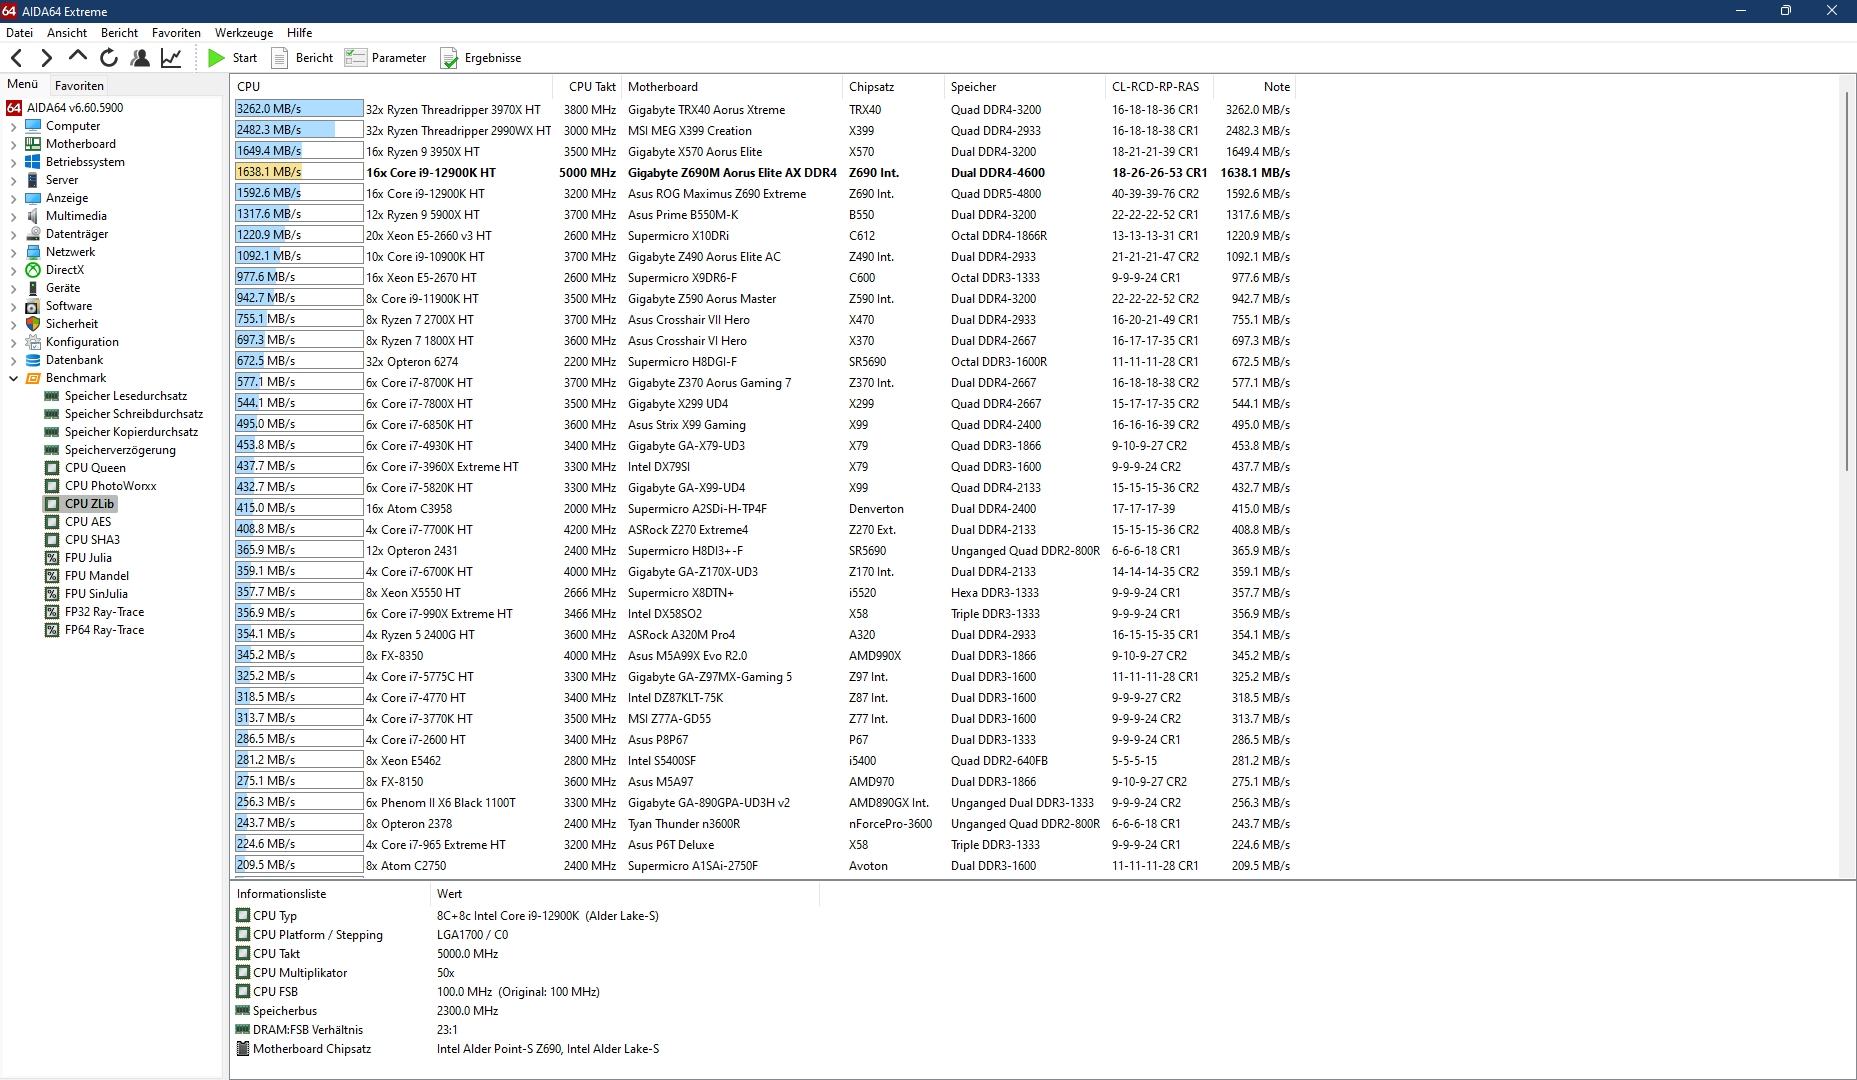The image size is (1857, 1080).
Task: Expand the Computer tree node
Action: [13, 126]
